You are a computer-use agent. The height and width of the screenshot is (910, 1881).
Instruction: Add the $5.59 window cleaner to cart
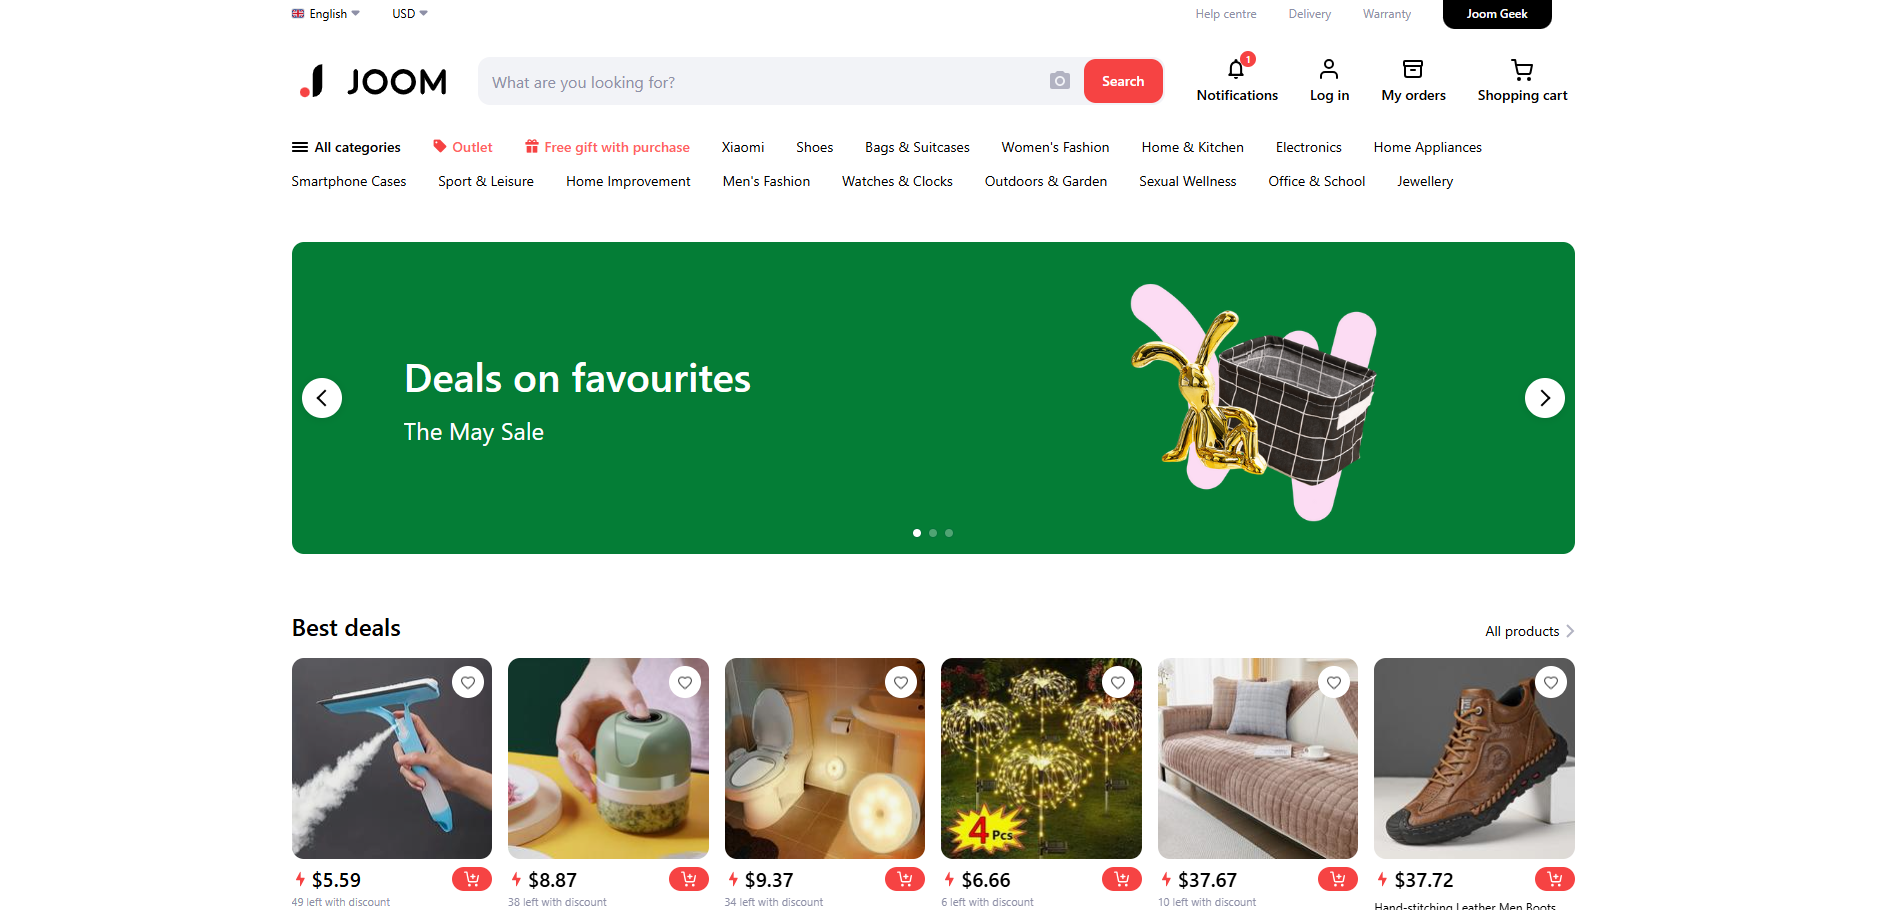pyautogui.click(x=472, y=879)
